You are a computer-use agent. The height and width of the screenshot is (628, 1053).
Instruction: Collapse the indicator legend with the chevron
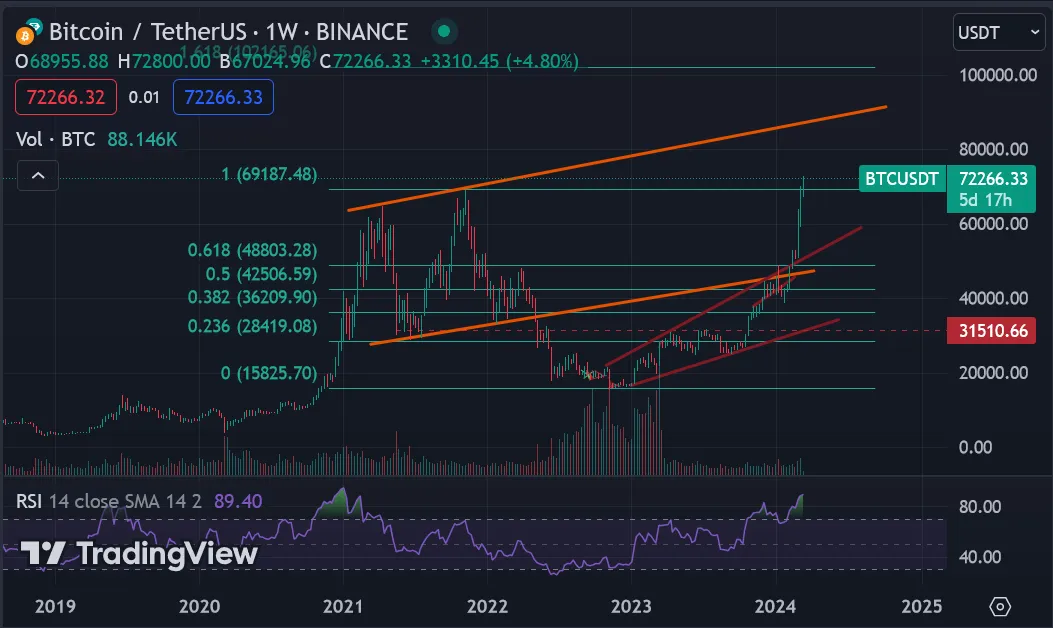pyautogui.click(x=38, y=176)
